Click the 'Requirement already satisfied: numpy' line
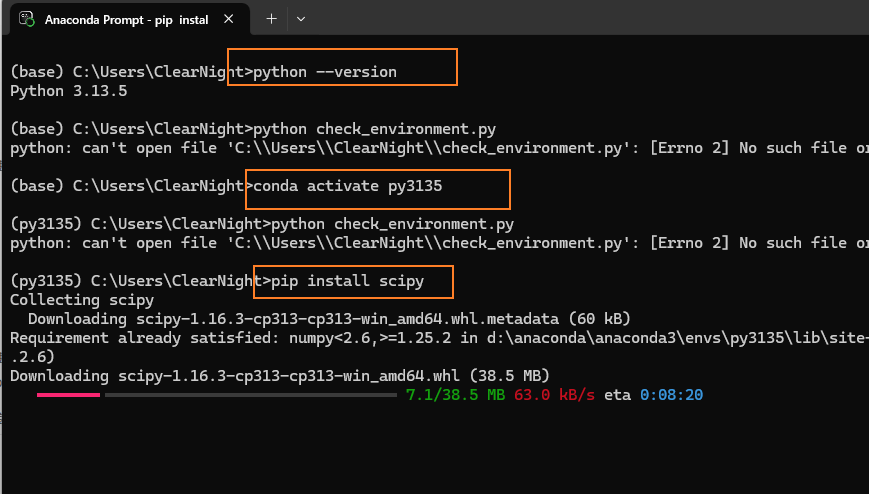 [439, 338]
